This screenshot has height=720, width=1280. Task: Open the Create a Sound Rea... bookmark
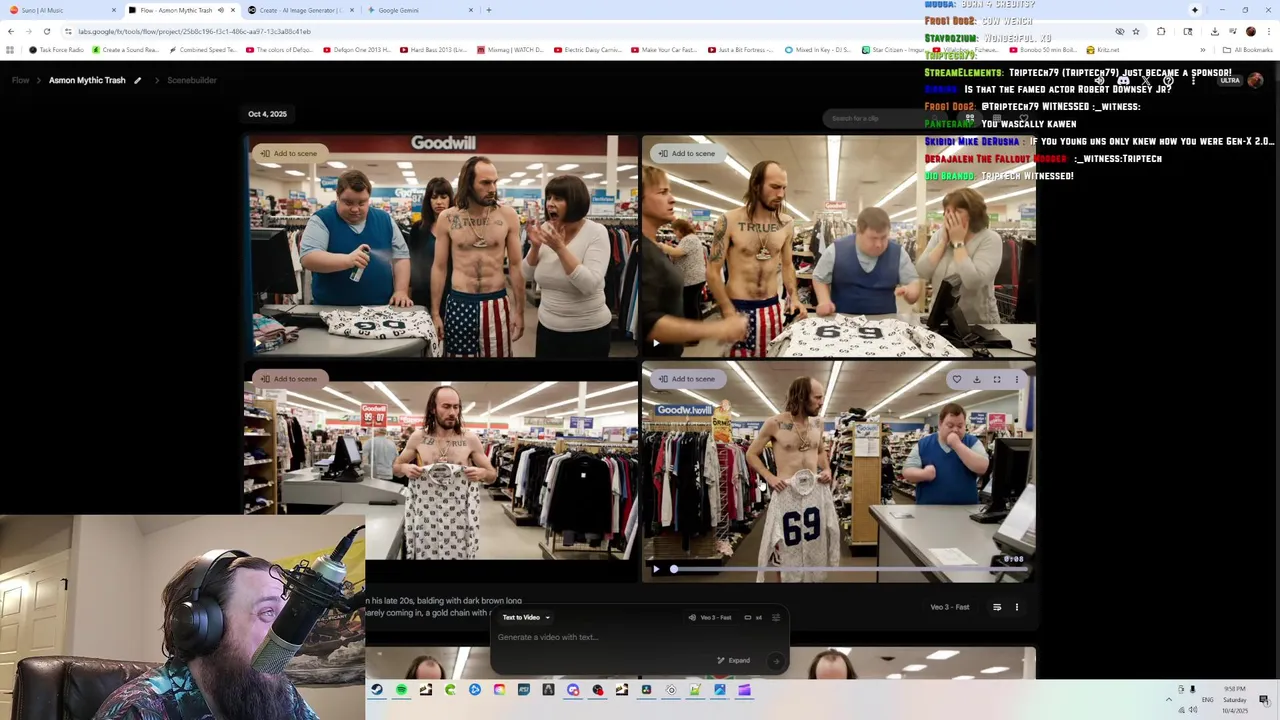pos(125,50)
